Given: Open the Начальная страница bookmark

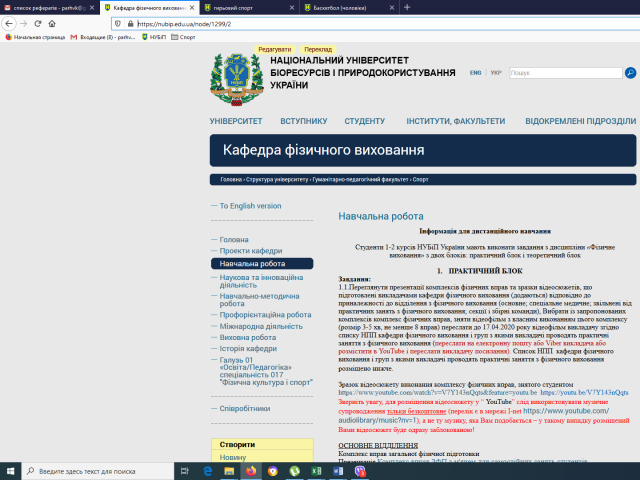Looking at the screenshot, I should point(35,37).
